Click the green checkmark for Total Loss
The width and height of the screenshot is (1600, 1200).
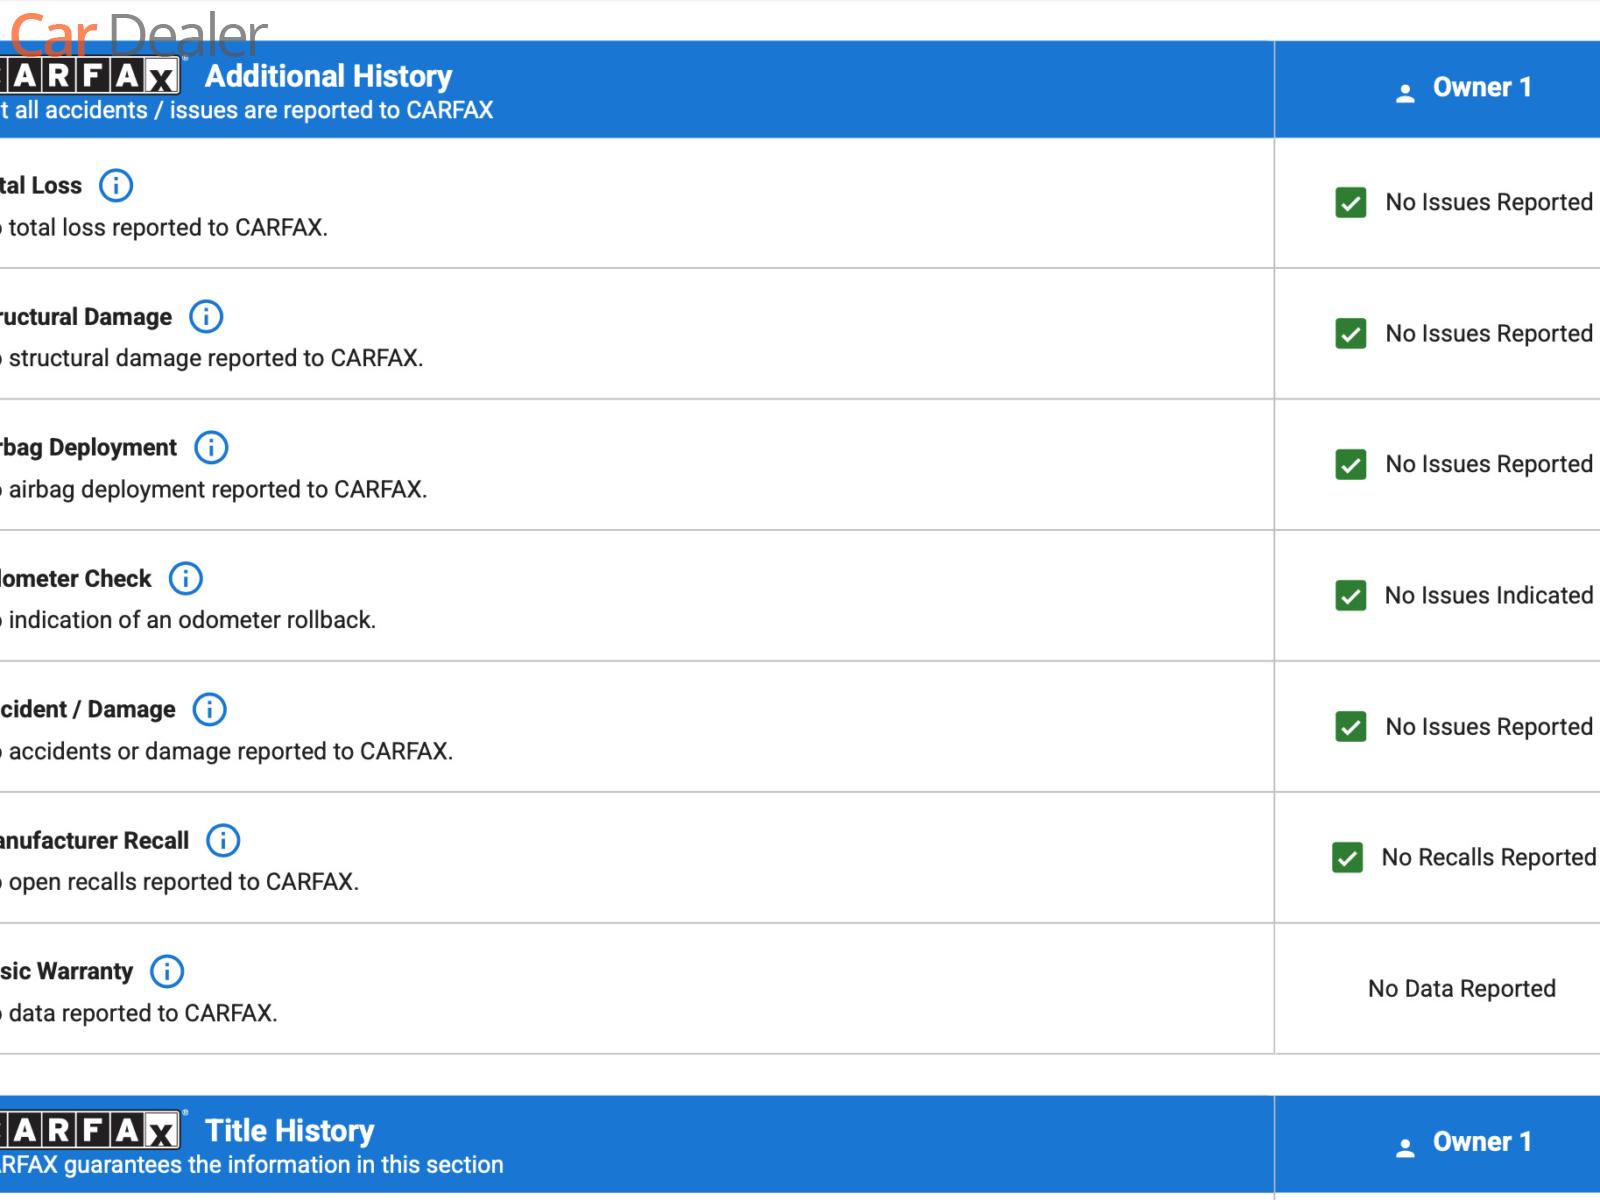[1351, 203]
